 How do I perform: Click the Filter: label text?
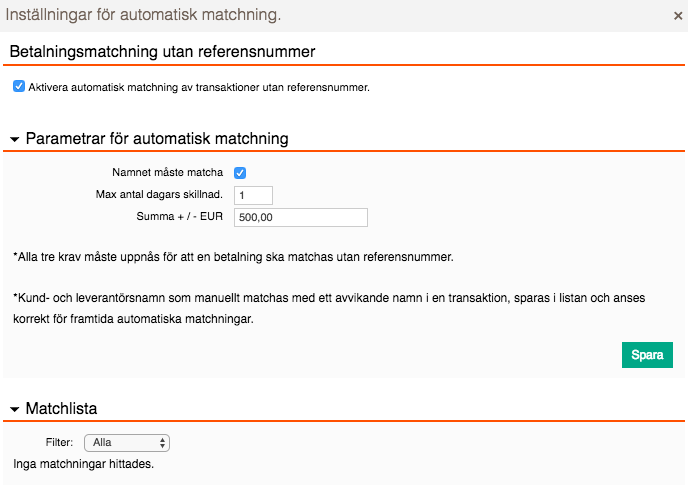pyautogui.click(x=59, y=442)
